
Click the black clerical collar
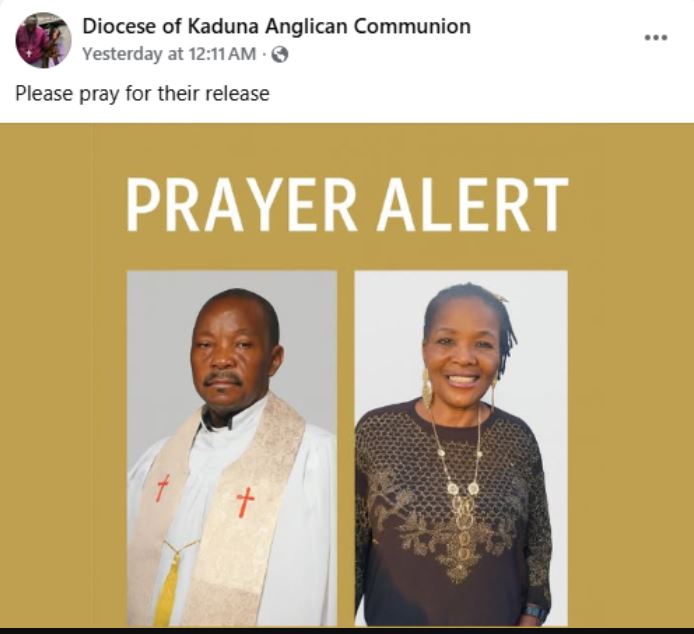pos(216,421)
